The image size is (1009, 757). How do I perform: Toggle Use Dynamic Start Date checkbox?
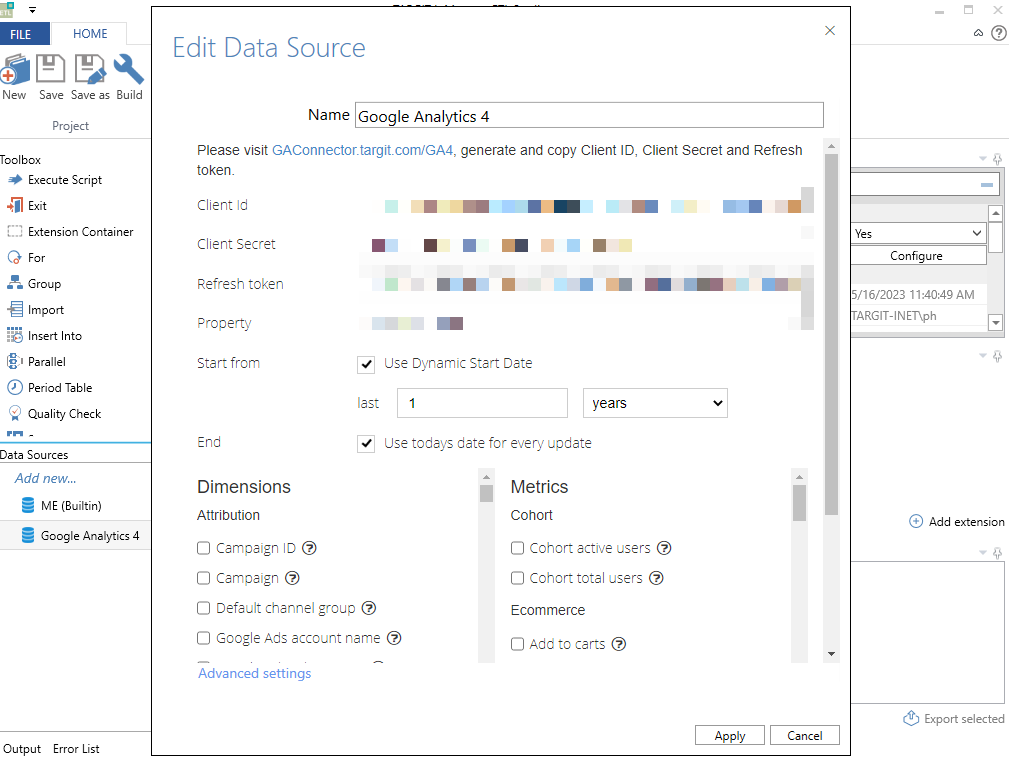click(366, 365)
